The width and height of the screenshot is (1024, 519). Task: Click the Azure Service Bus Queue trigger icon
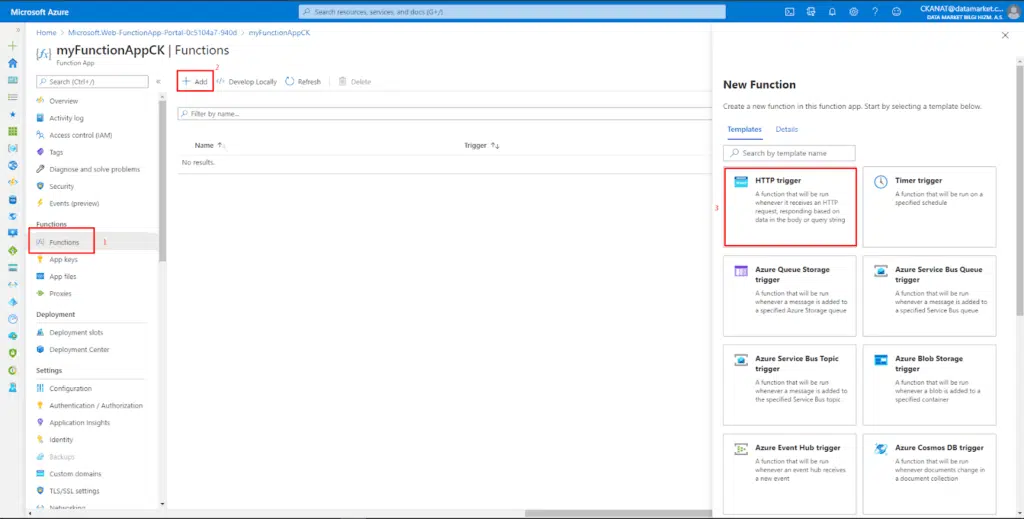point(880,271)
